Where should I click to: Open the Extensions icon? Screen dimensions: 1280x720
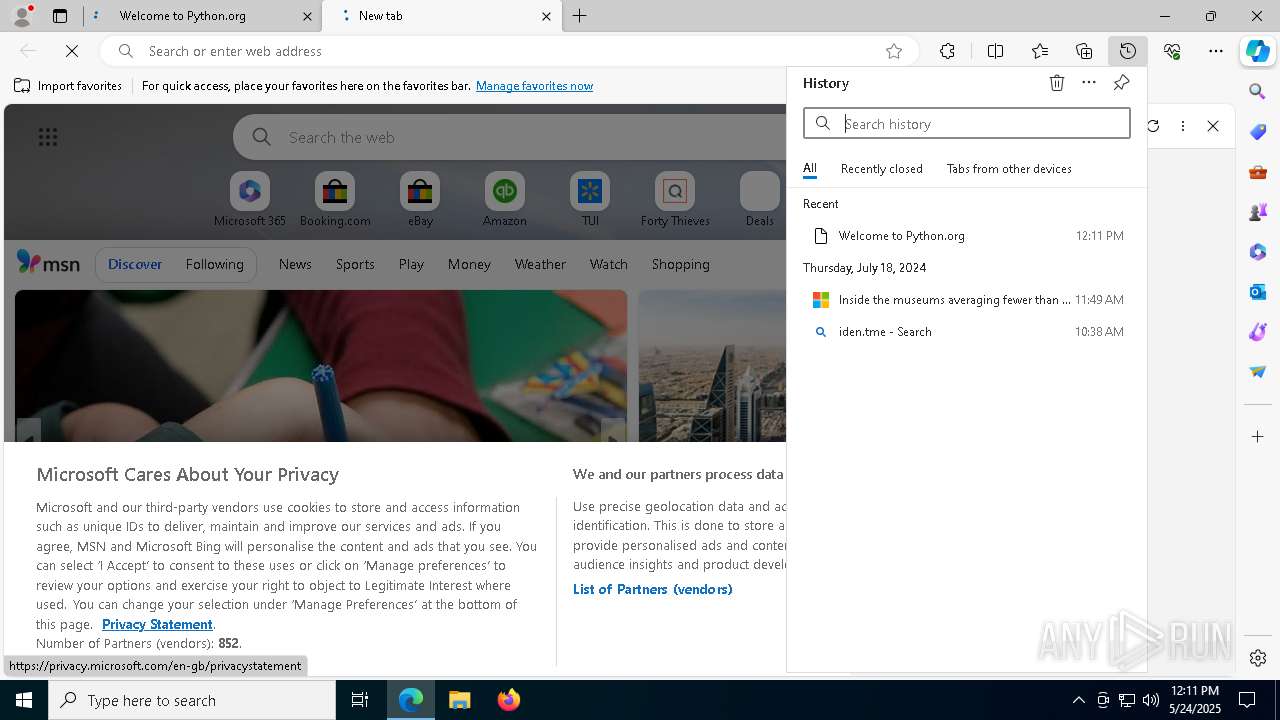pyautogui.click(x=947, y=51)
